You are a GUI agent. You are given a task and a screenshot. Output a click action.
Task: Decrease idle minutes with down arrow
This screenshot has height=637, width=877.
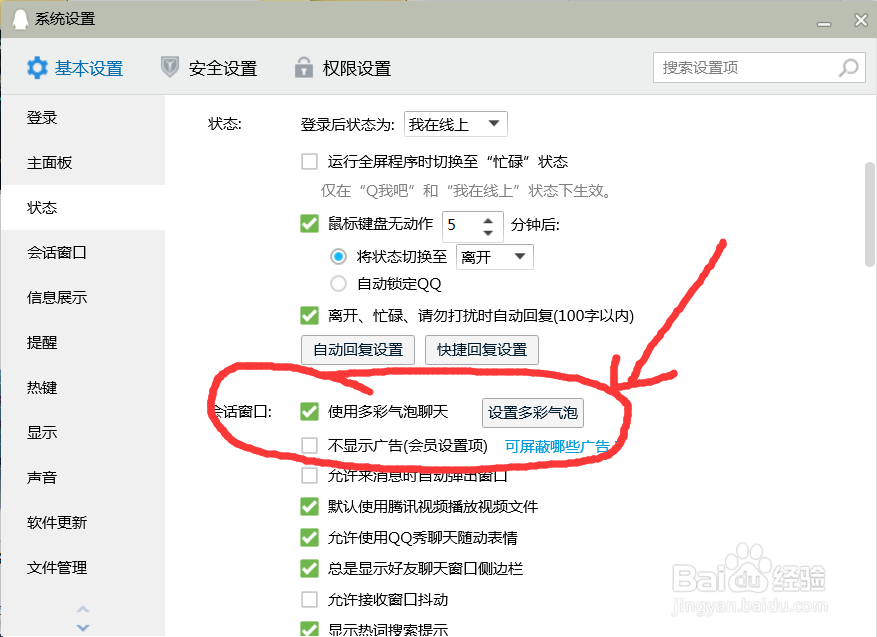tap(488, 232)
